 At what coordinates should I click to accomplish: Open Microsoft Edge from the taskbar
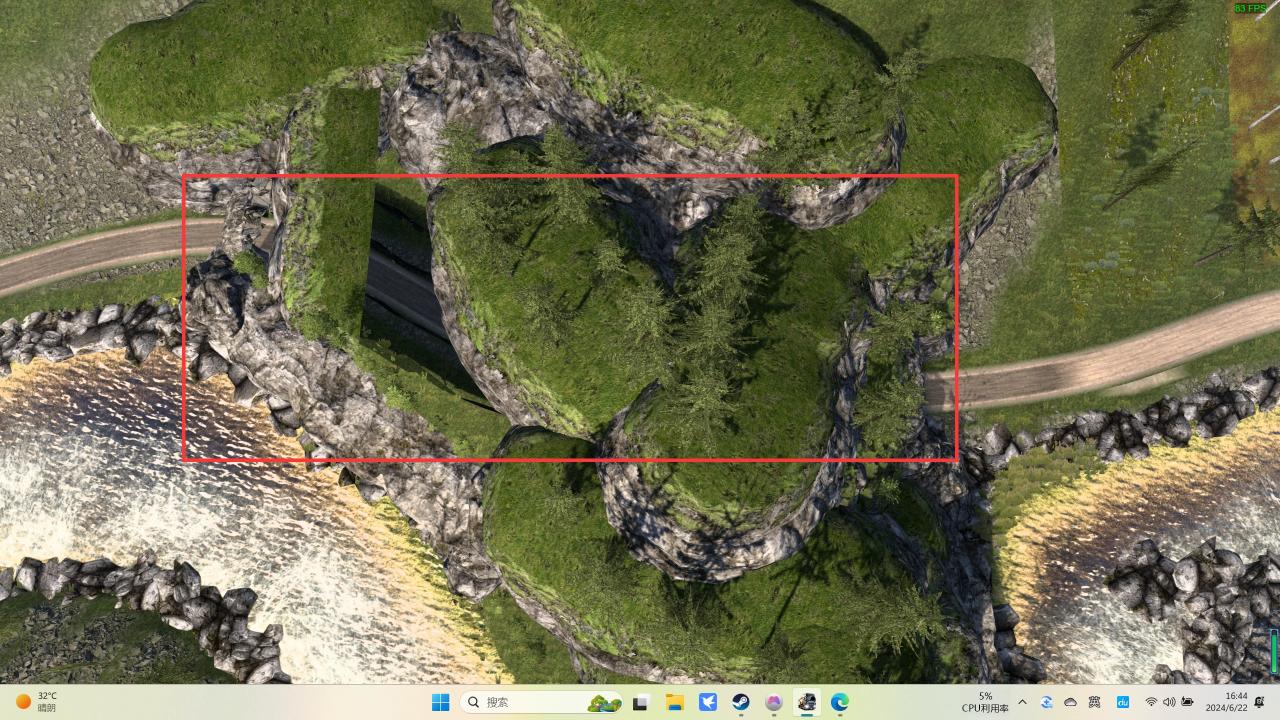point(840,702)
